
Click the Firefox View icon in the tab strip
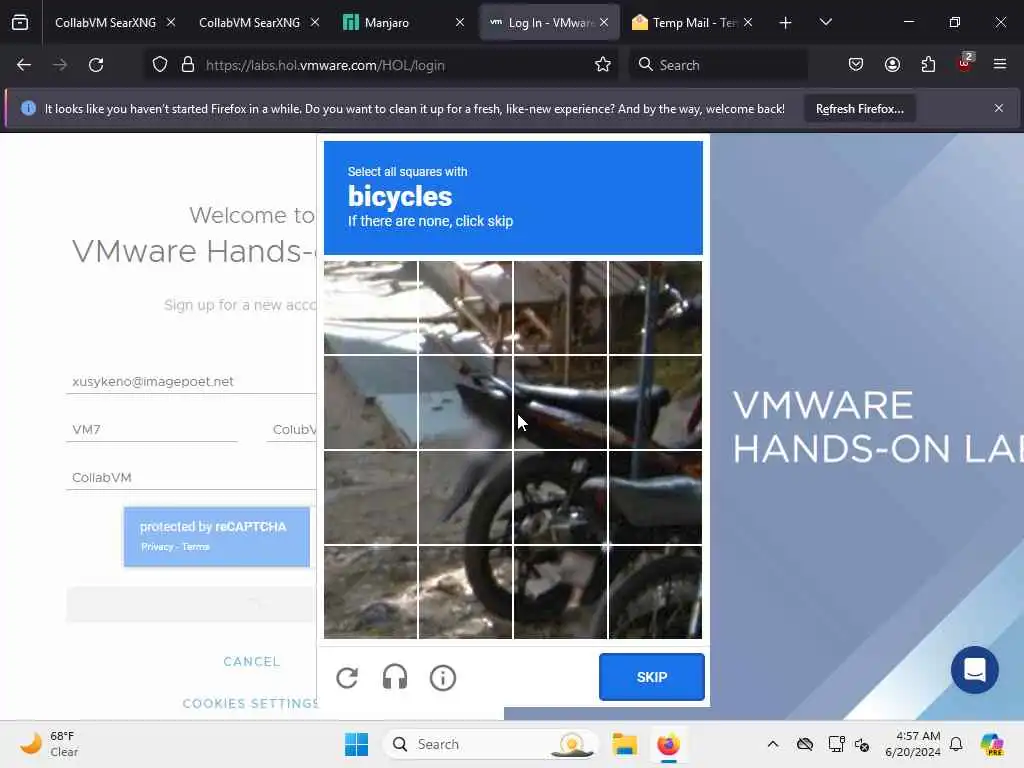click(20, 23)
